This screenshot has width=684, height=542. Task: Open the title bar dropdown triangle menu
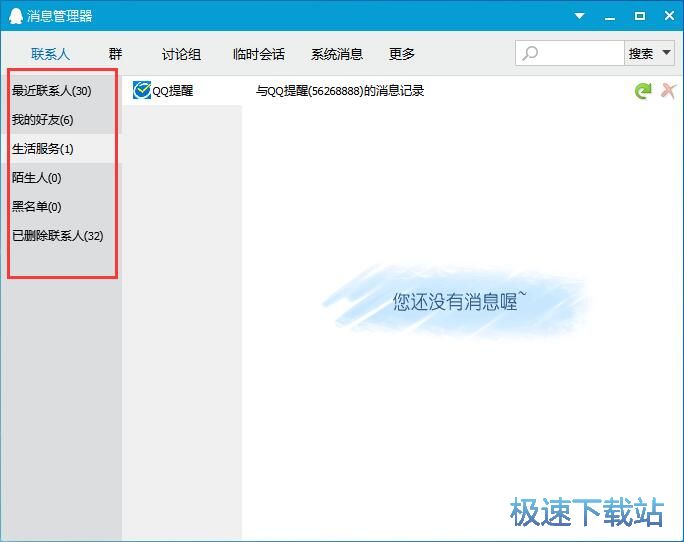coord(579,16)
